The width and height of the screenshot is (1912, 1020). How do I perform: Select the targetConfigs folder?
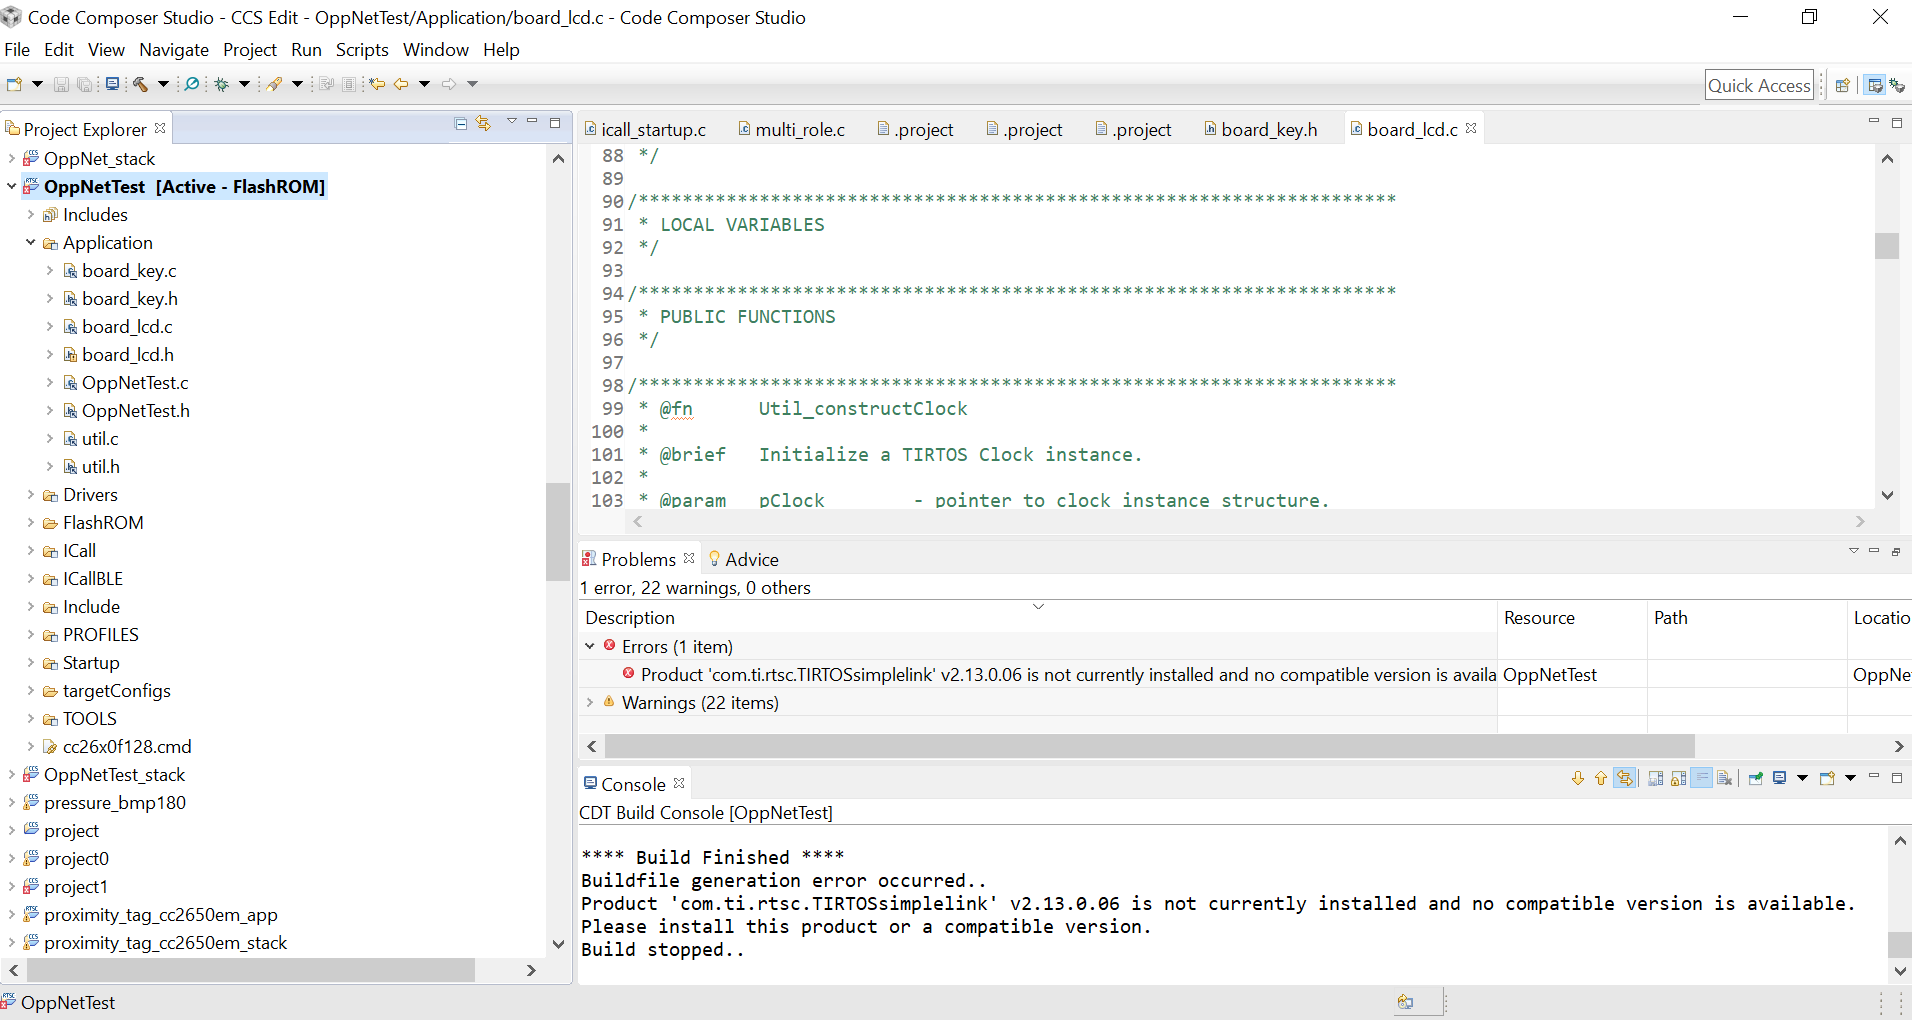pyautogui.click(x=117, y=690)
